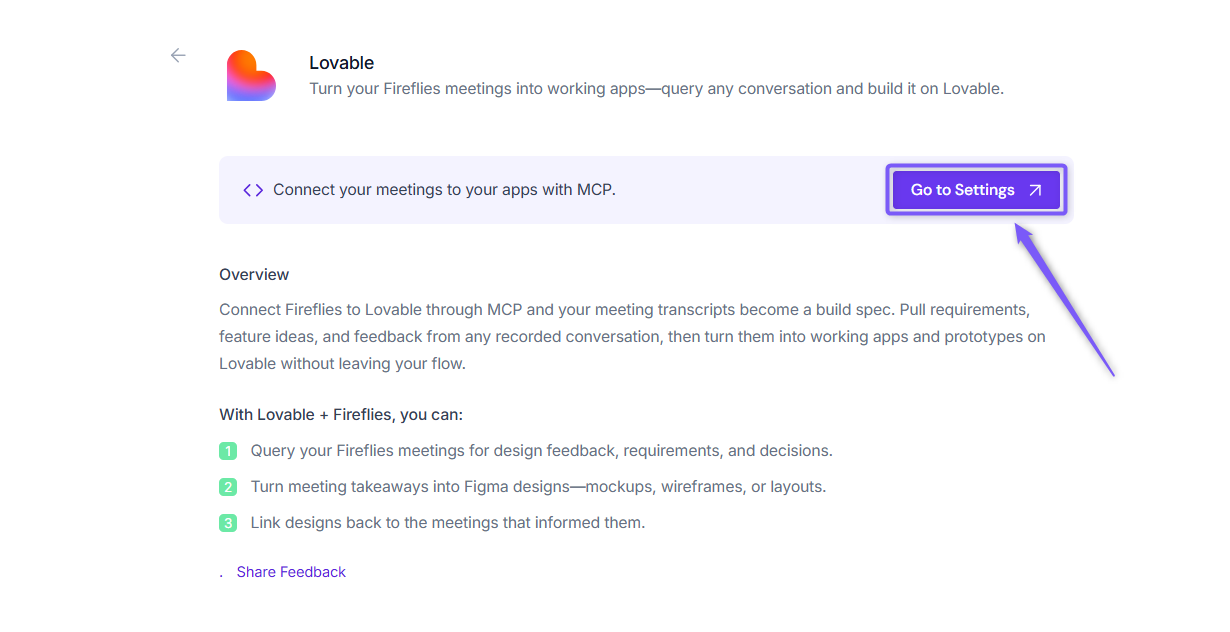The width and height of the screenshot is (1230, 632).
Task: Select the Lovable title heading
Action: (x=342, y=63)
